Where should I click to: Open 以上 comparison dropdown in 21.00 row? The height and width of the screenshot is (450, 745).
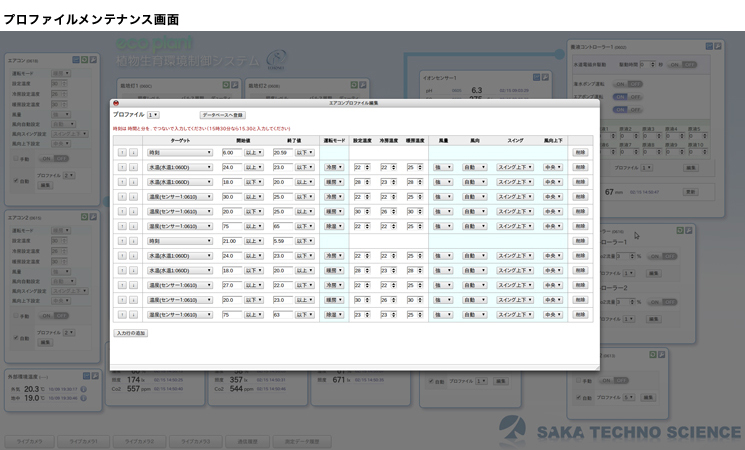pyautogui.click(x=253, y=241)
